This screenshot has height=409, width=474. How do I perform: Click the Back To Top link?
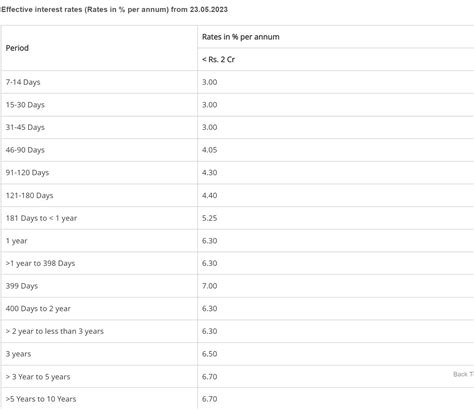coord(463,374)
